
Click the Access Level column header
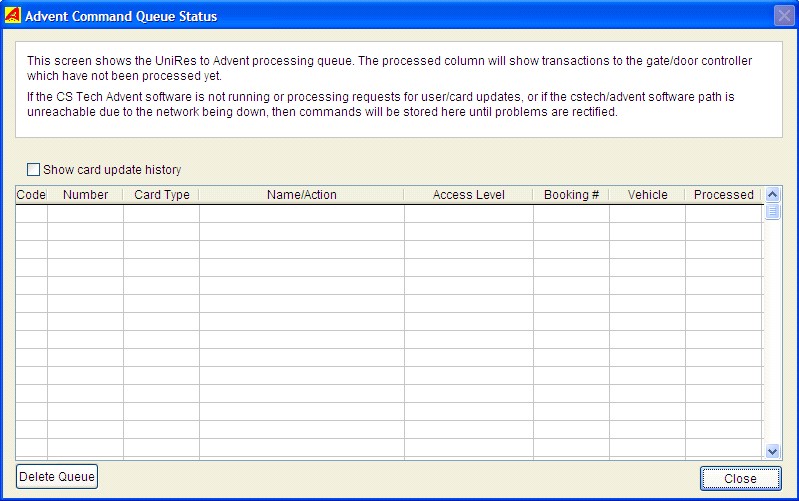click(469, 195)
